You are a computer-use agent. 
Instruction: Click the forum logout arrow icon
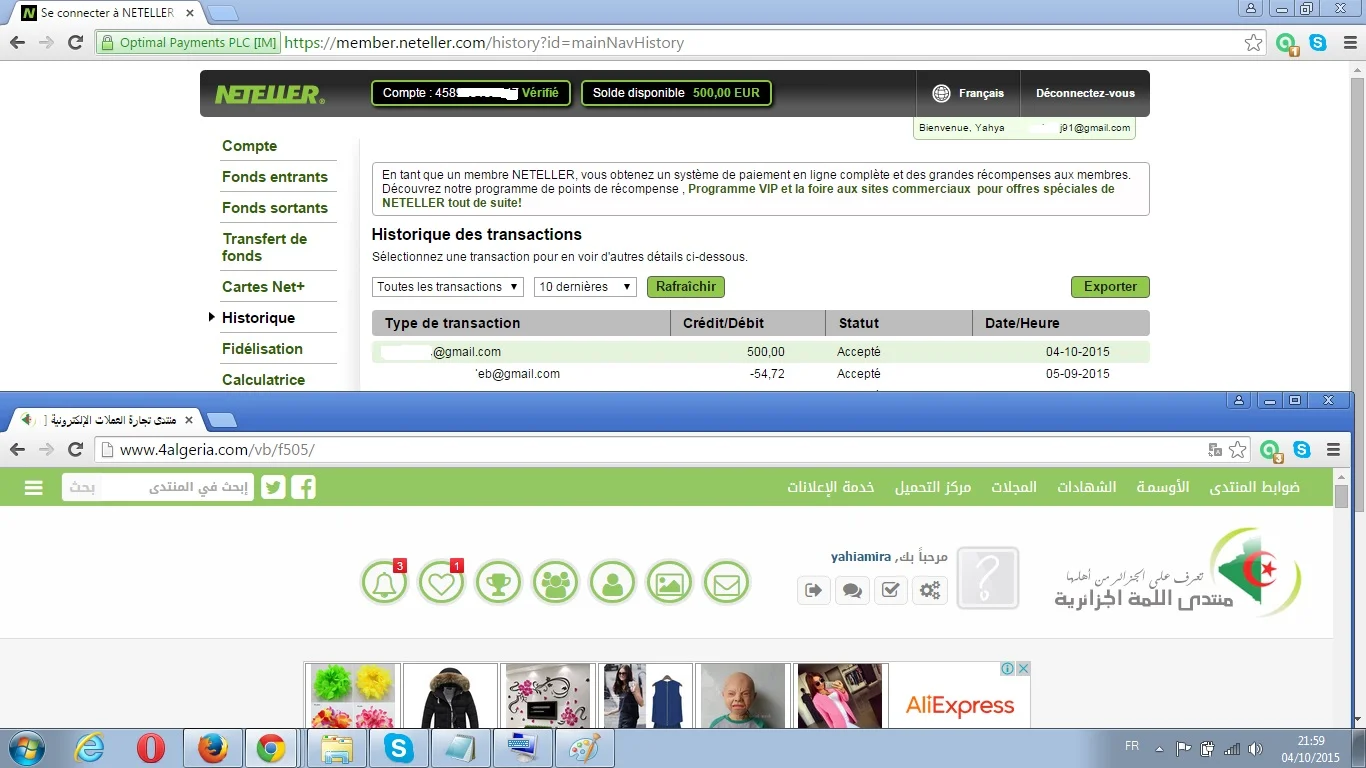point(813,590)
